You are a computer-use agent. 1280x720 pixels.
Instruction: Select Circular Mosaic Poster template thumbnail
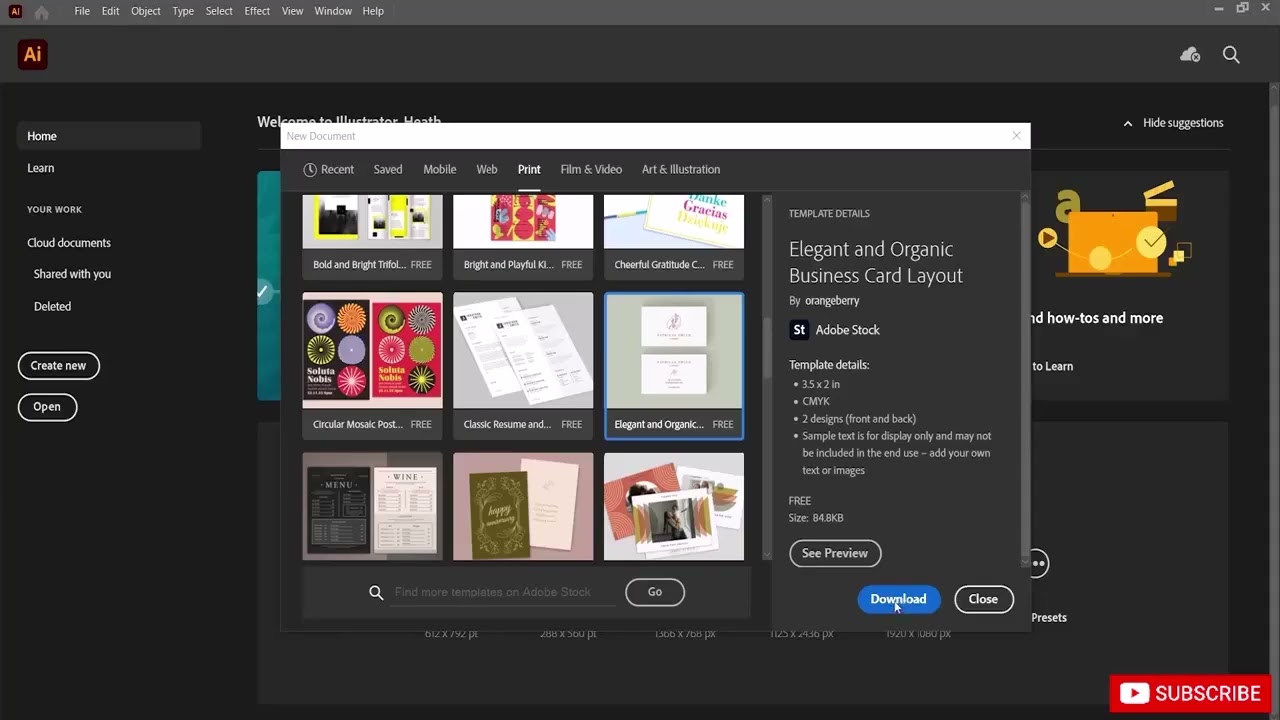tap(372, 351)
